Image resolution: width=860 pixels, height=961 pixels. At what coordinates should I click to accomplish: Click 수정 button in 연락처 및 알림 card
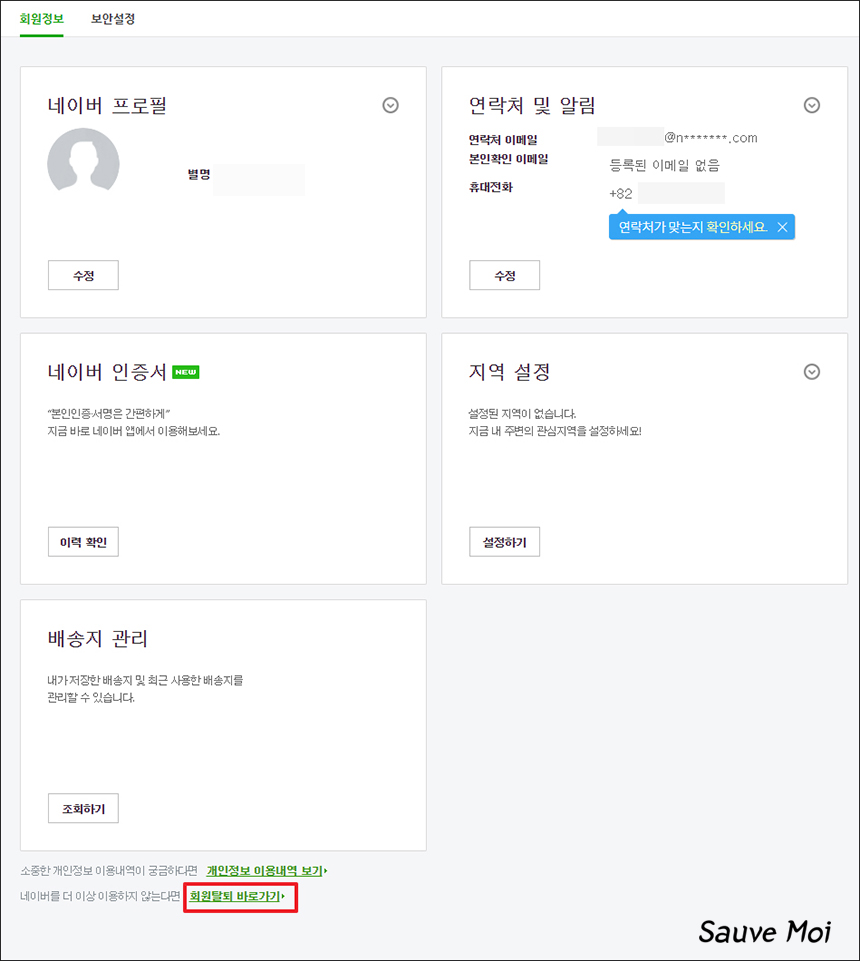point(504,275)
